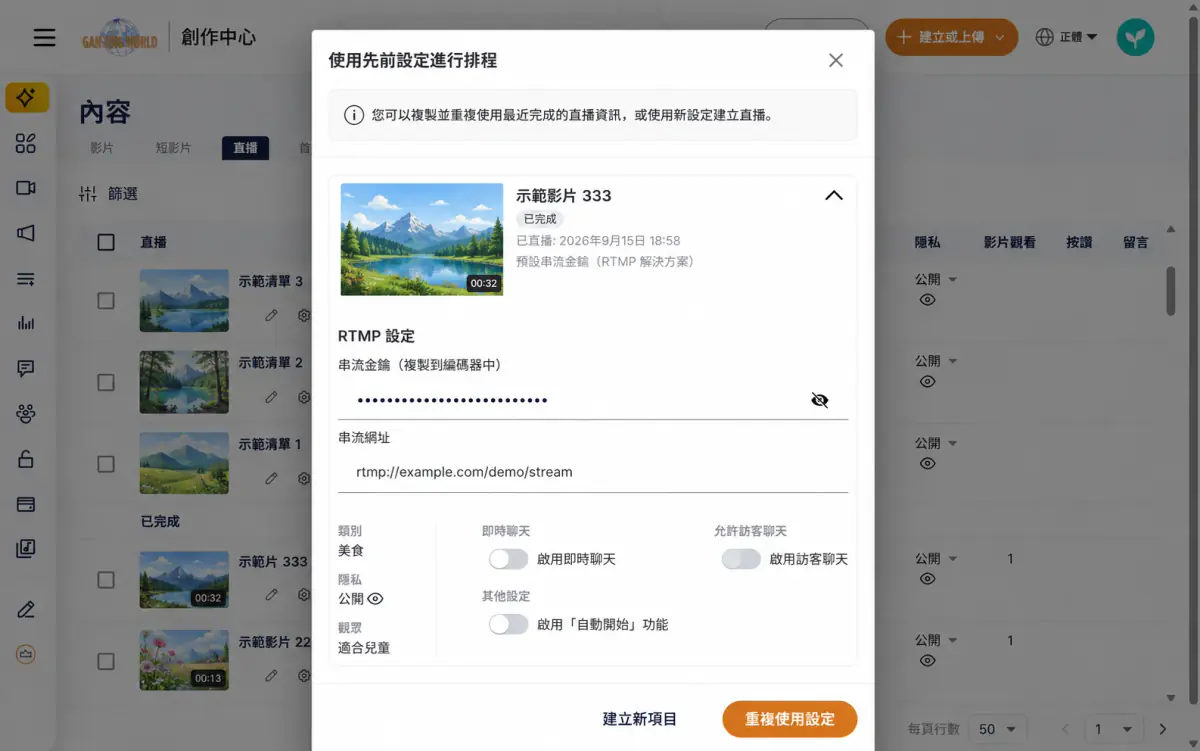
Task: Open privacy 公開 dropdown for 示範清單 2
Action: click(x=936, y=361)
